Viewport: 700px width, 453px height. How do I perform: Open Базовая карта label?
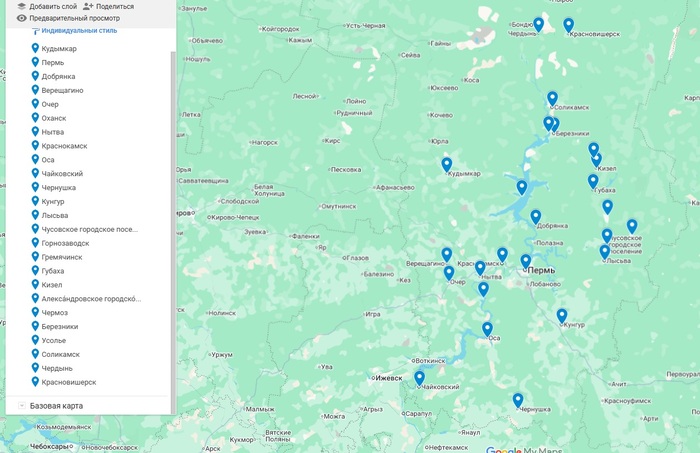click(x=56, y=406)
